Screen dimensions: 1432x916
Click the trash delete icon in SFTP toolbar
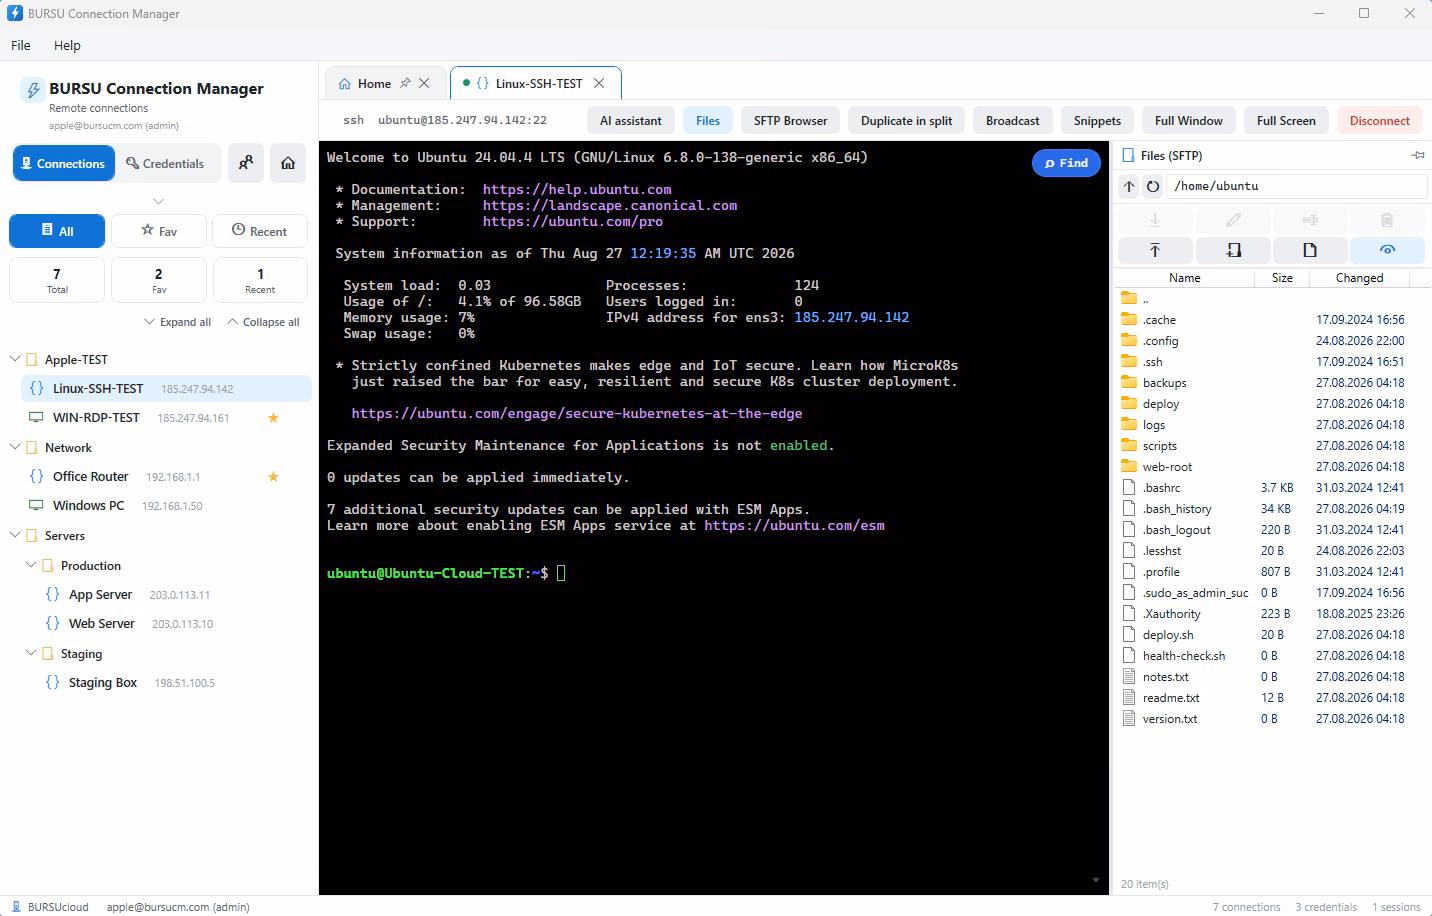pos(1387,220)
